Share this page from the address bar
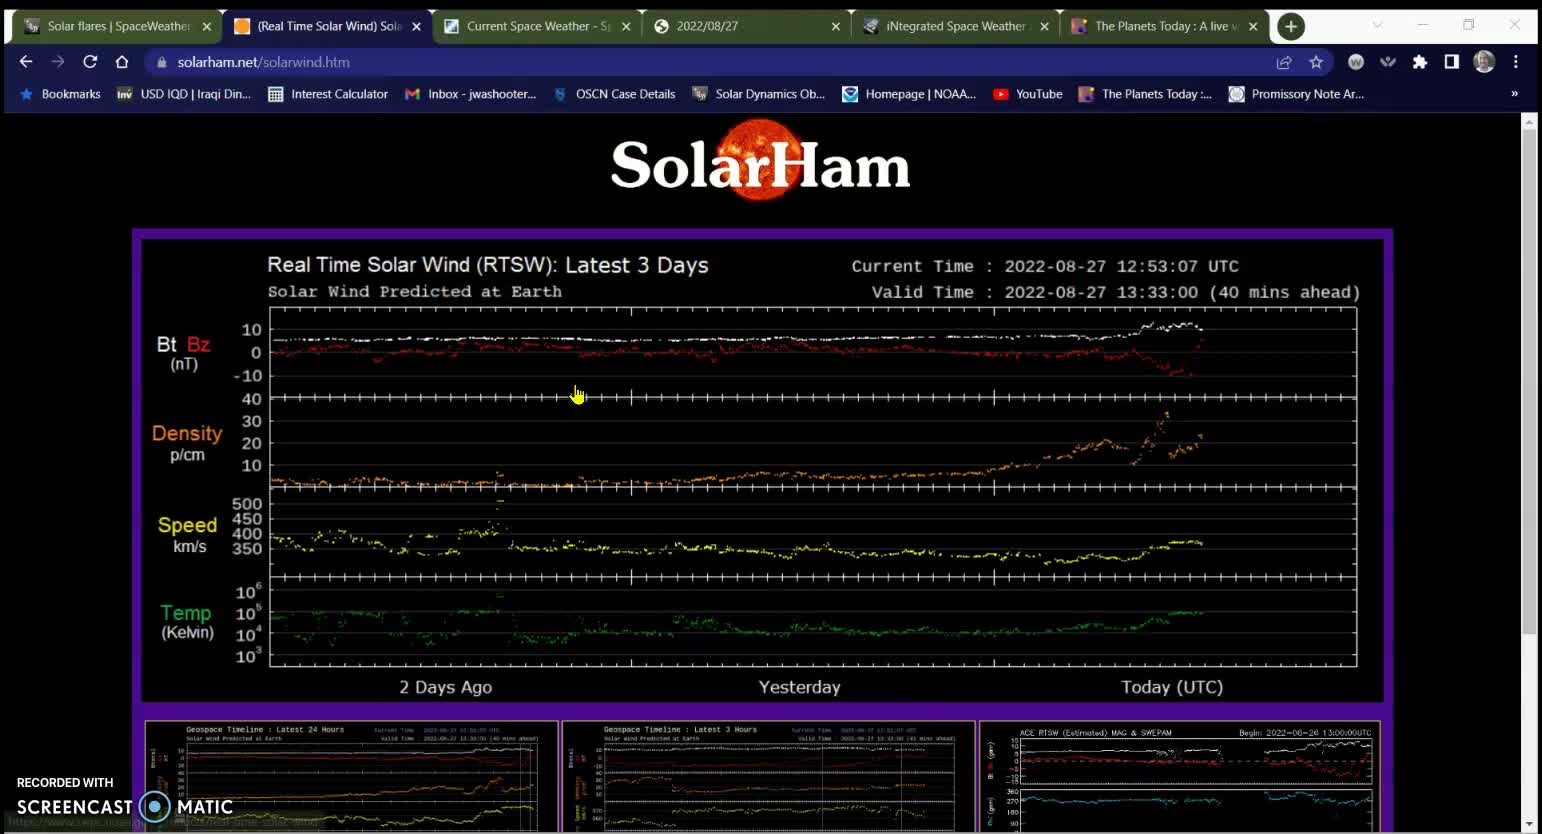1542x834 pixels. (1284, 62)
